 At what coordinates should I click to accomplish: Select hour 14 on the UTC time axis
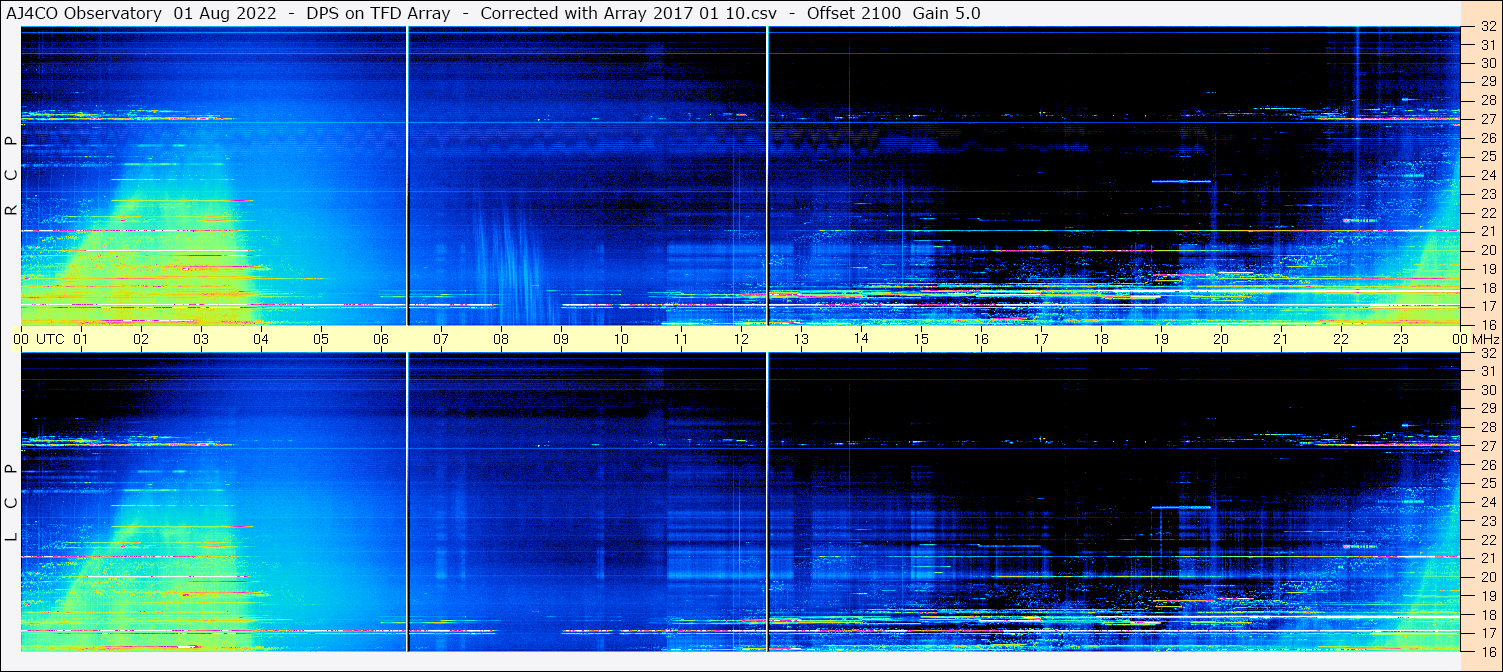[861, 339]
